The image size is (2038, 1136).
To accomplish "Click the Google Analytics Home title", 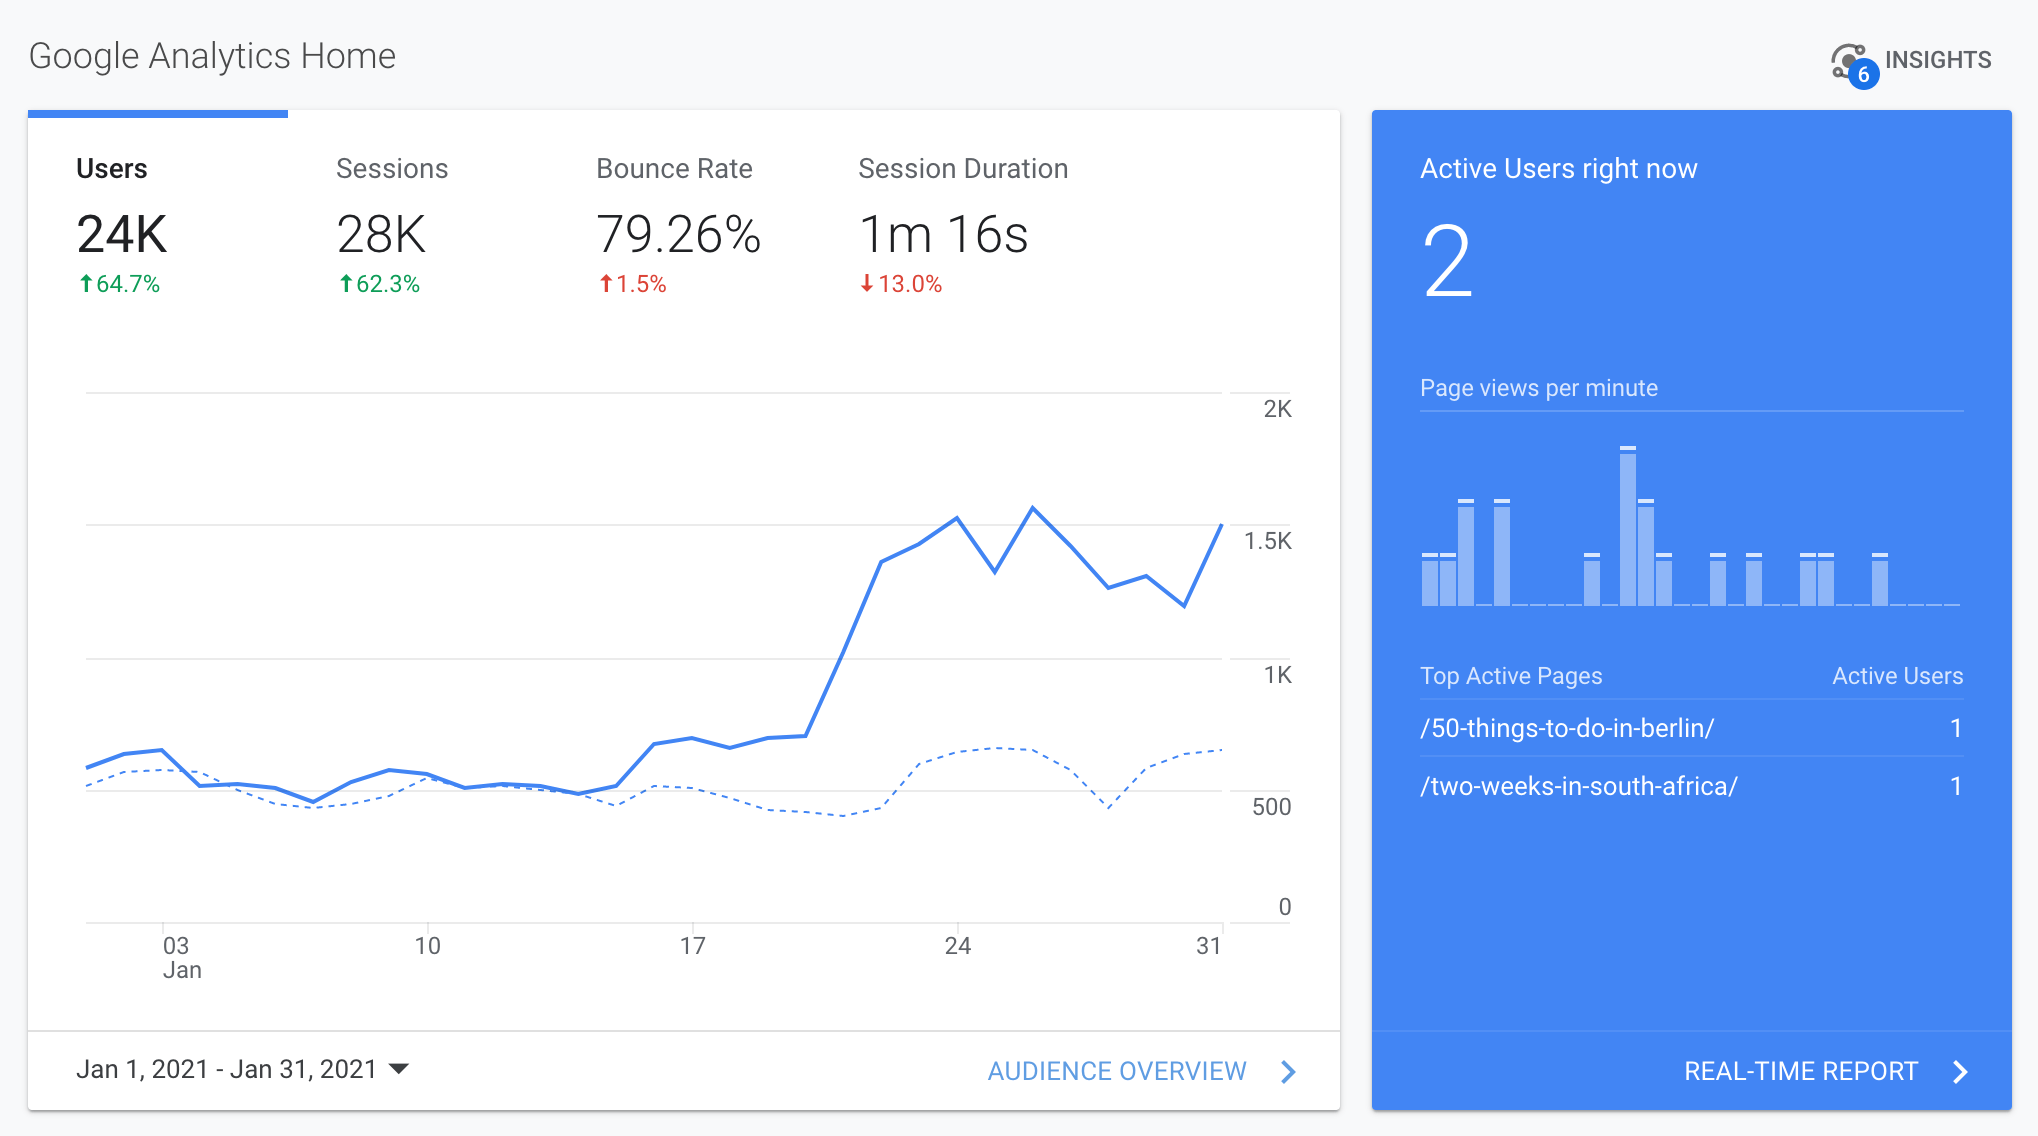I will pyautogui.click(x=212, y=56).
